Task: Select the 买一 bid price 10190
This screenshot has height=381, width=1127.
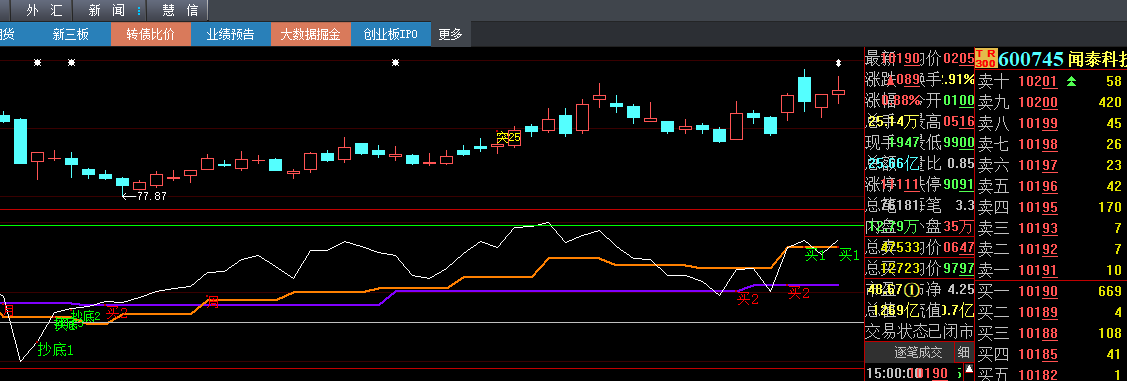Action: [1038, 291]
